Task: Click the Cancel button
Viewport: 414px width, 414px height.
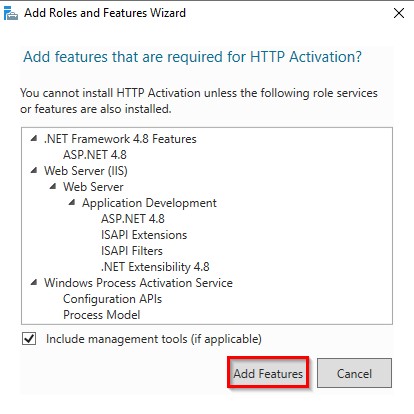Action: point(354,373)
